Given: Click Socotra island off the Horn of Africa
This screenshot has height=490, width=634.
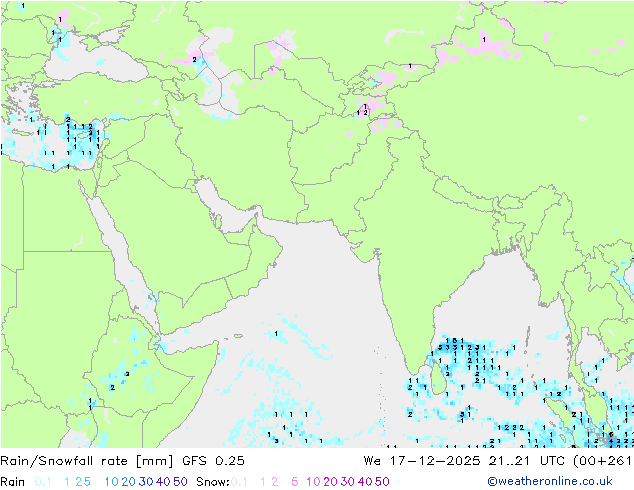Looking at the screenshot, I should (238, 336).
